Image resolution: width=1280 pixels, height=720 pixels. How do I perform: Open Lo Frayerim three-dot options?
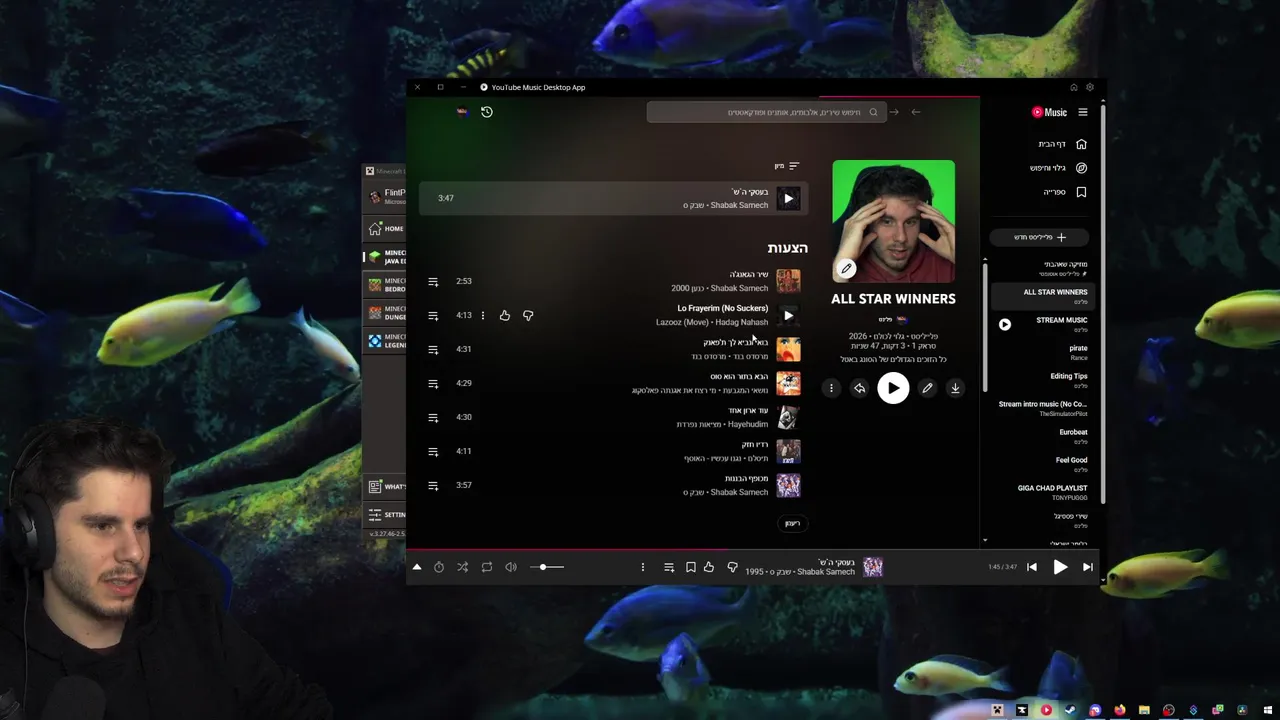point(482,316)
